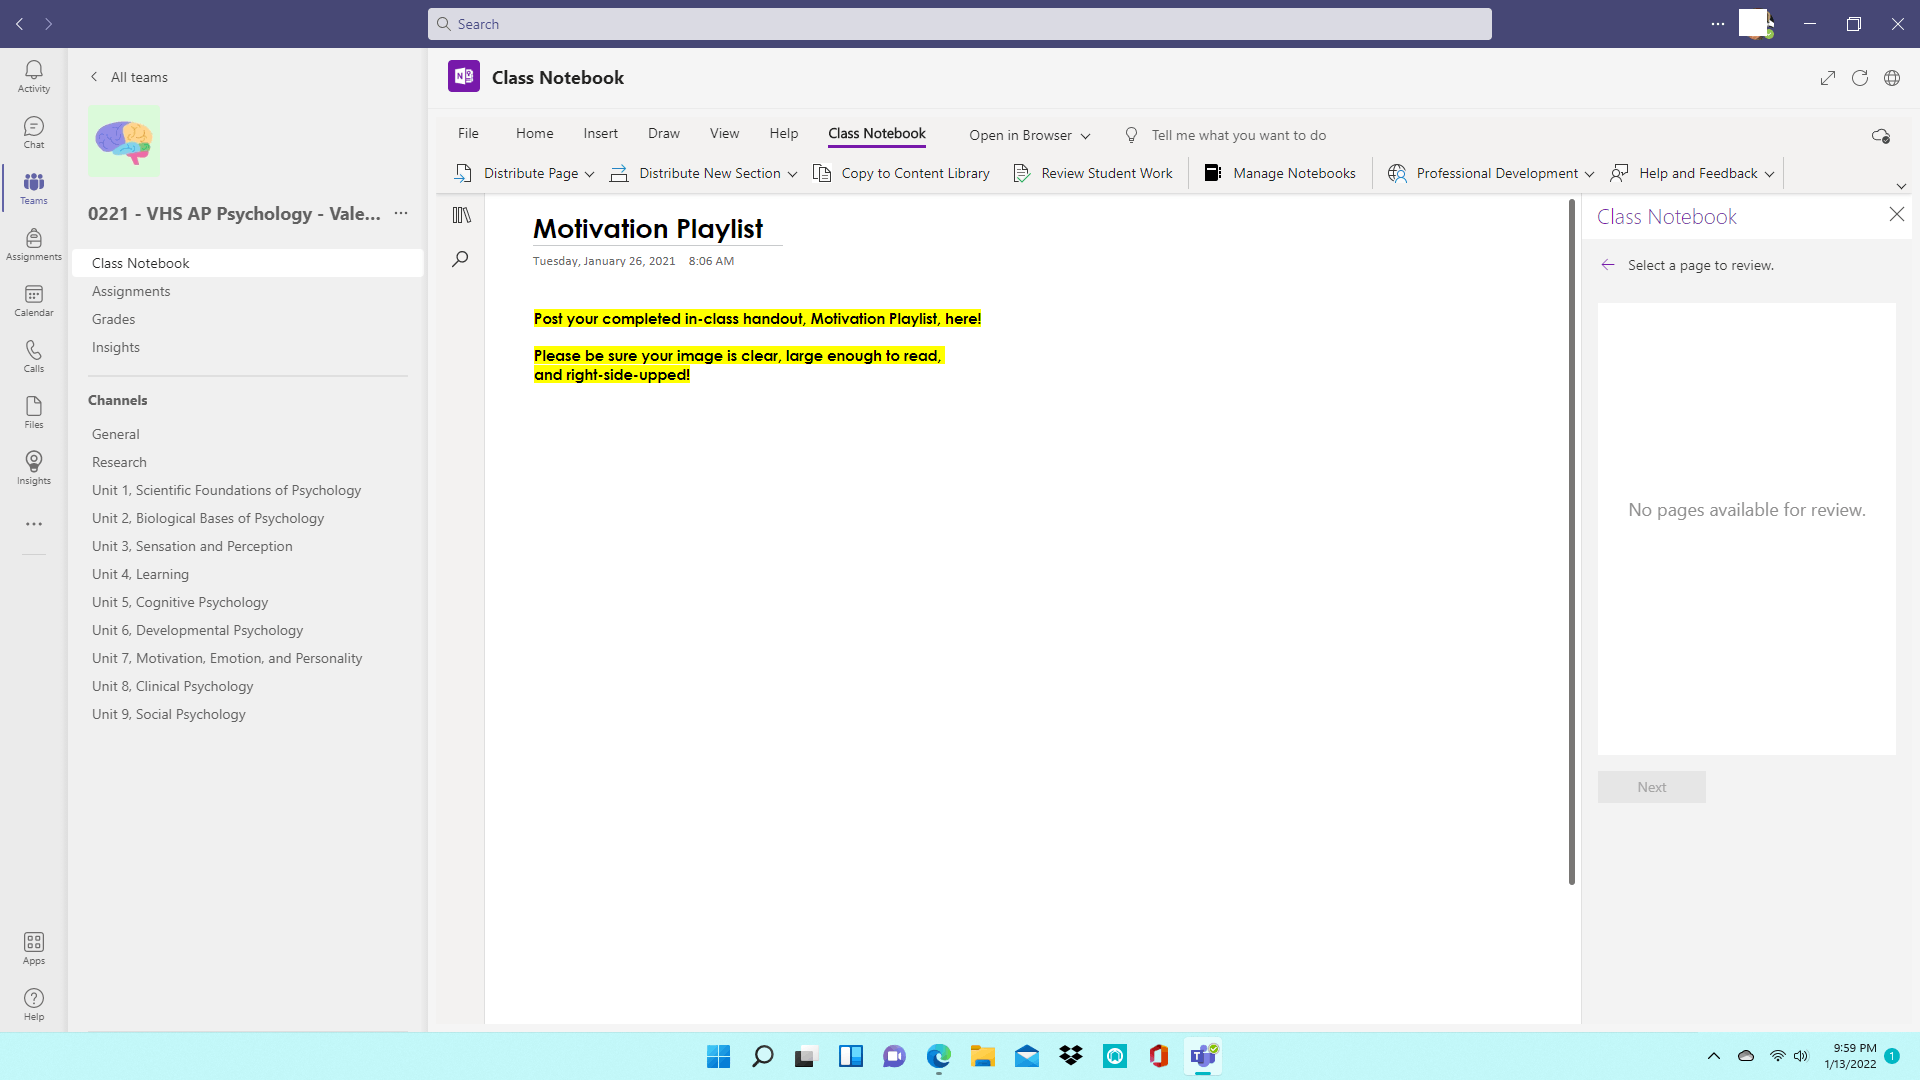Click the disabled Next button
1920x1080 pixels.
pos(1651,787)
